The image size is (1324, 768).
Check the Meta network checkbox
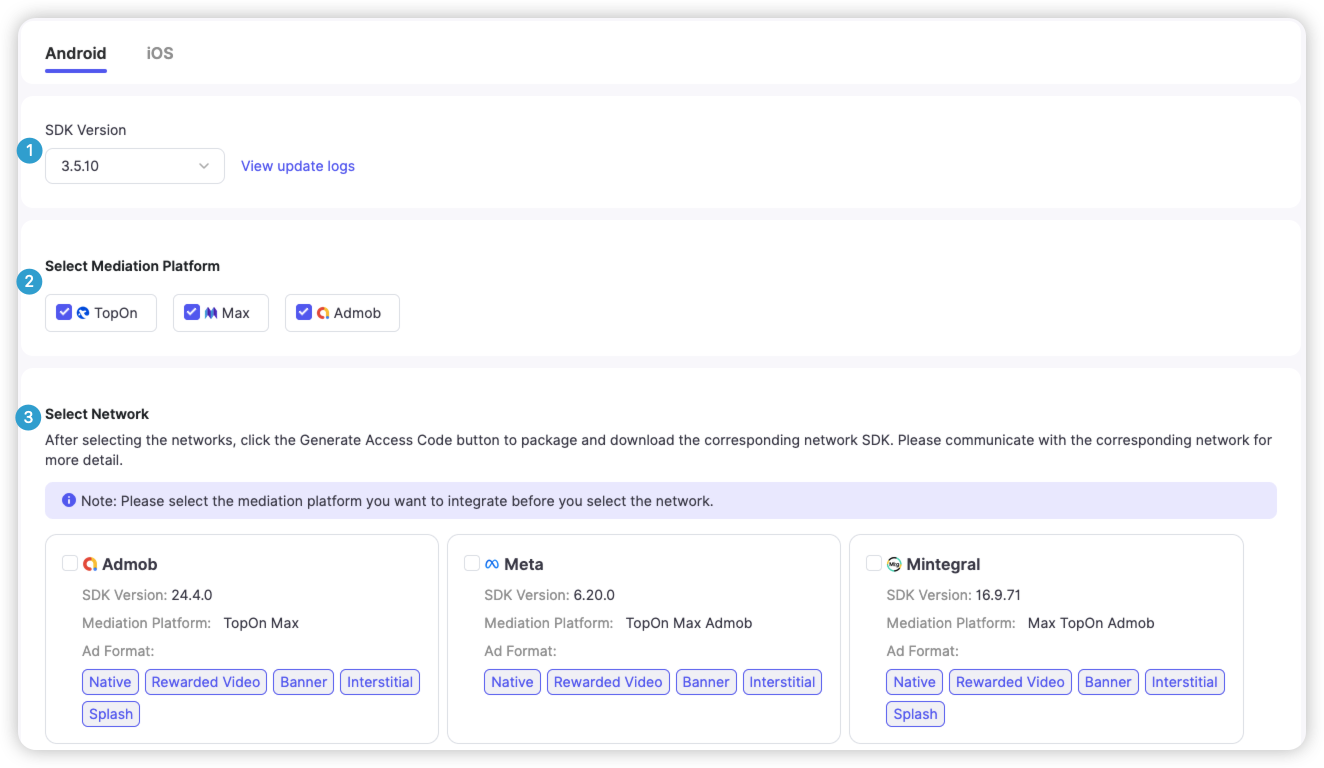(x=472, y=563)
